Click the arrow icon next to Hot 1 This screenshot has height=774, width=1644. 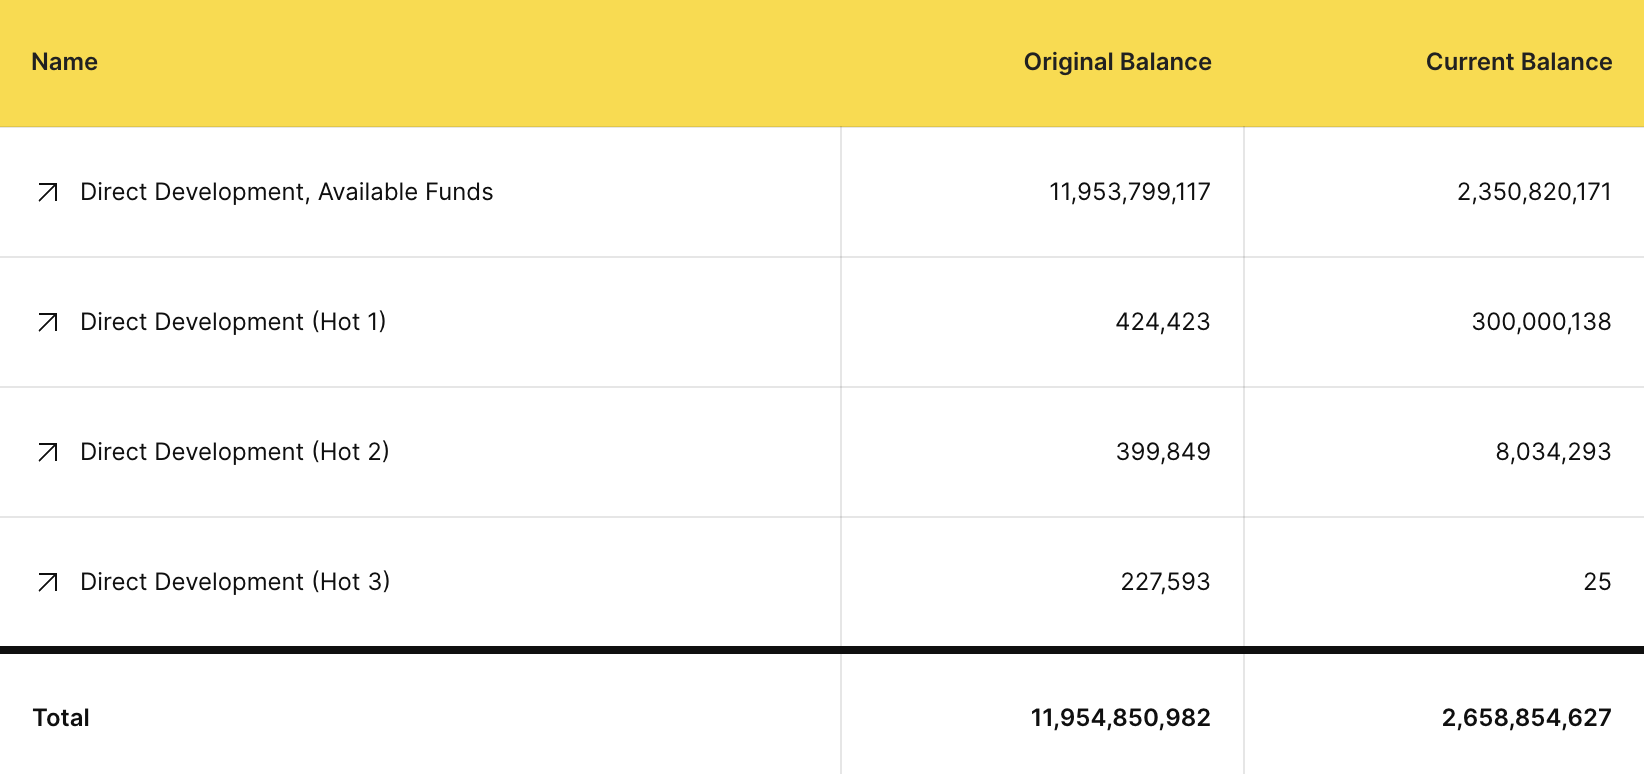point(48,322)
